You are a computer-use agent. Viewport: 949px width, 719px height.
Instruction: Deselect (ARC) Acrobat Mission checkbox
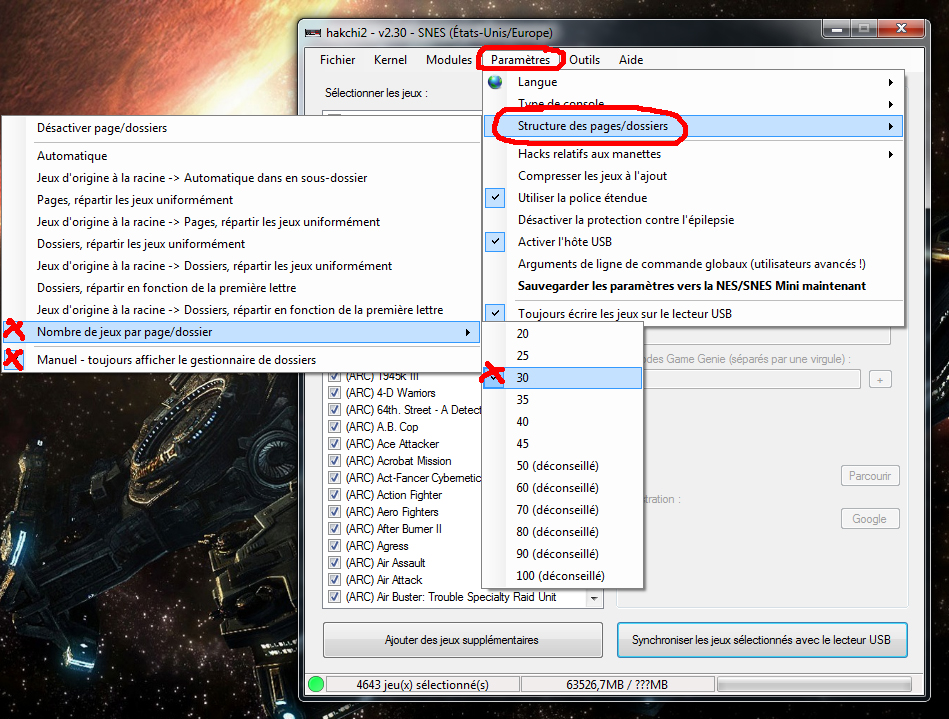coord(334,461)
